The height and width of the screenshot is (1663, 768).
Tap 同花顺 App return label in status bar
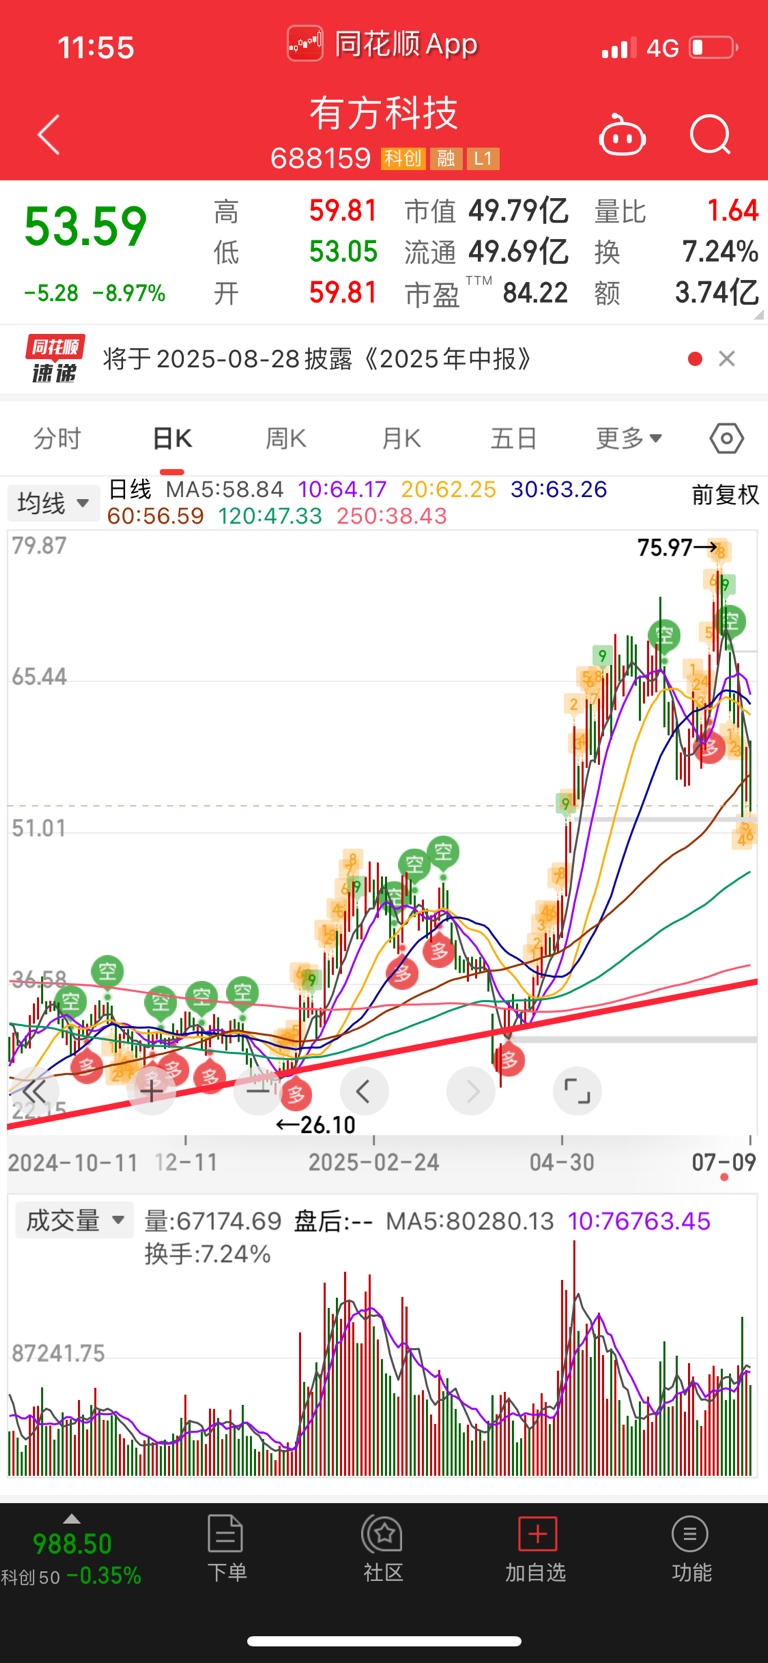point(383,44)
